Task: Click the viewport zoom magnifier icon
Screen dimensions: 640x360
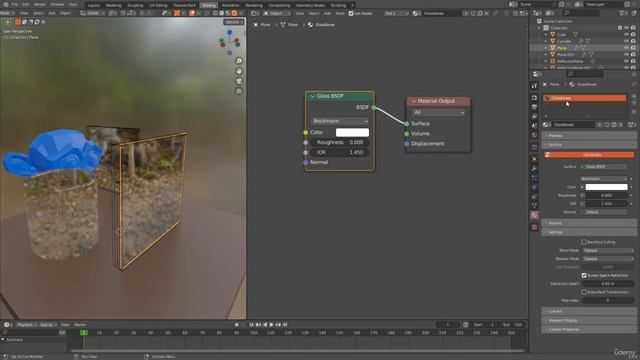Action: (x=239, y=61)
